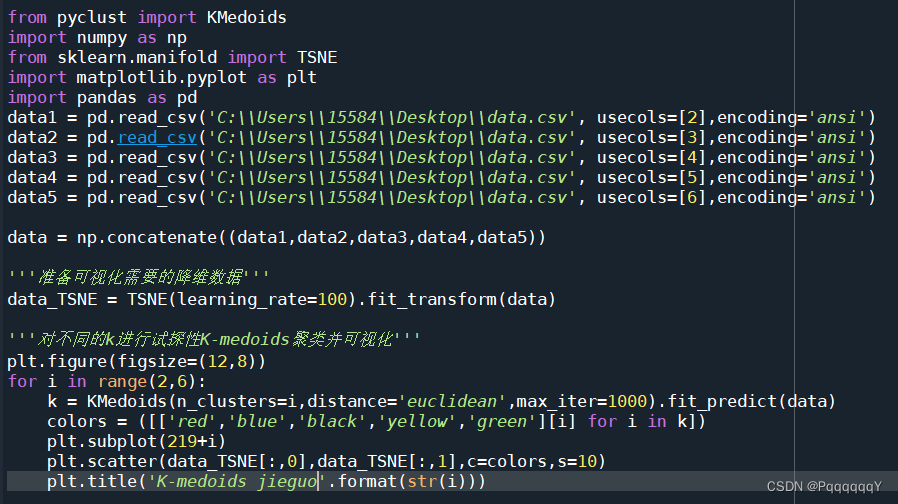Click plt.subplot(219+i) line
This screenshot has width=898, height=504.
click(x=136, y=442)
